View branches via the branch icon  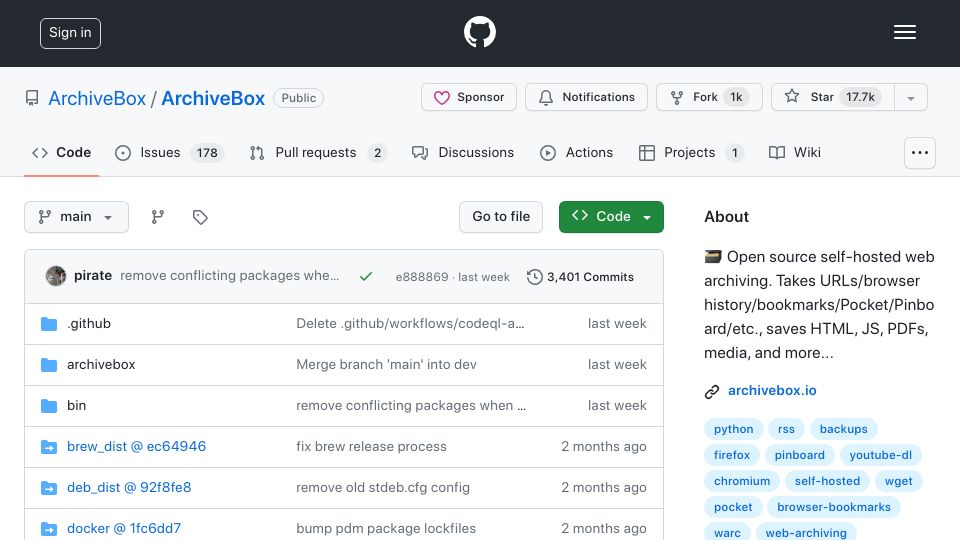(x=158, y=217)
